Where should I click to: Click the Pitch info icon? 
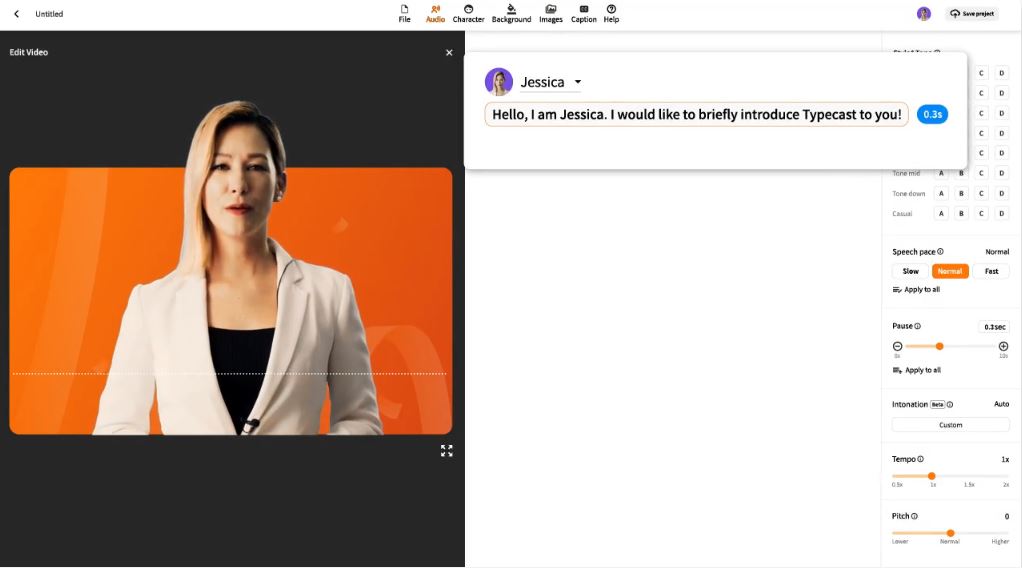(914, 516)
